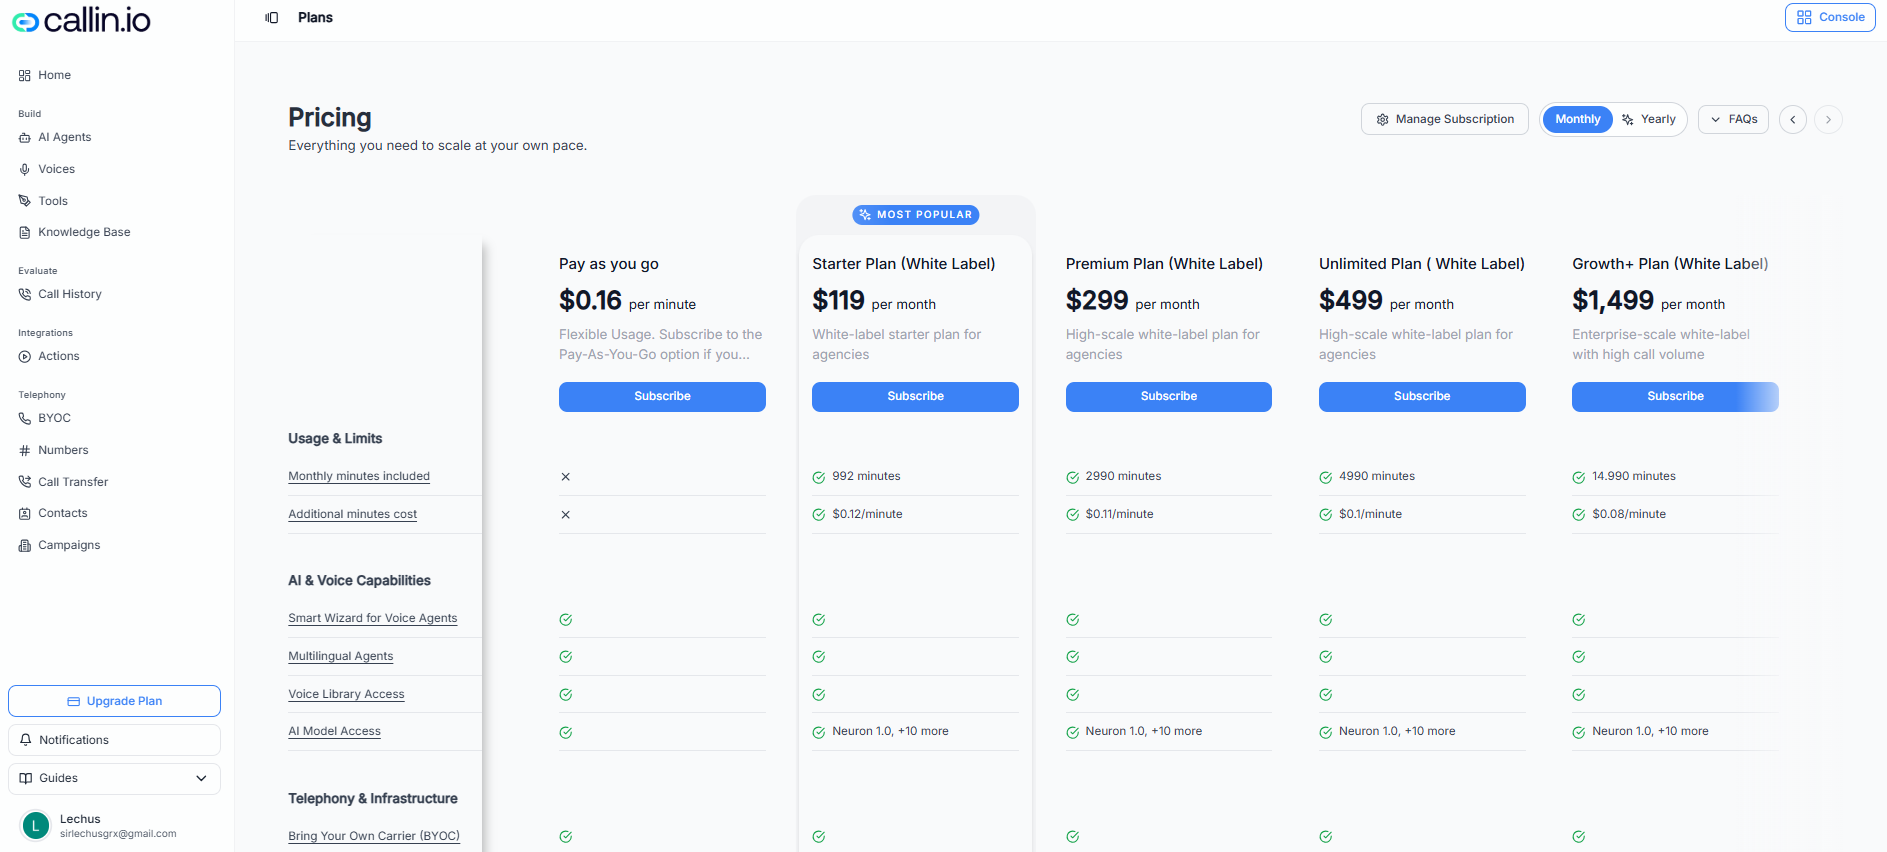Click Bring Your Own Carrier (BYOC) link

pyautogui.click(x=374, y=836)
